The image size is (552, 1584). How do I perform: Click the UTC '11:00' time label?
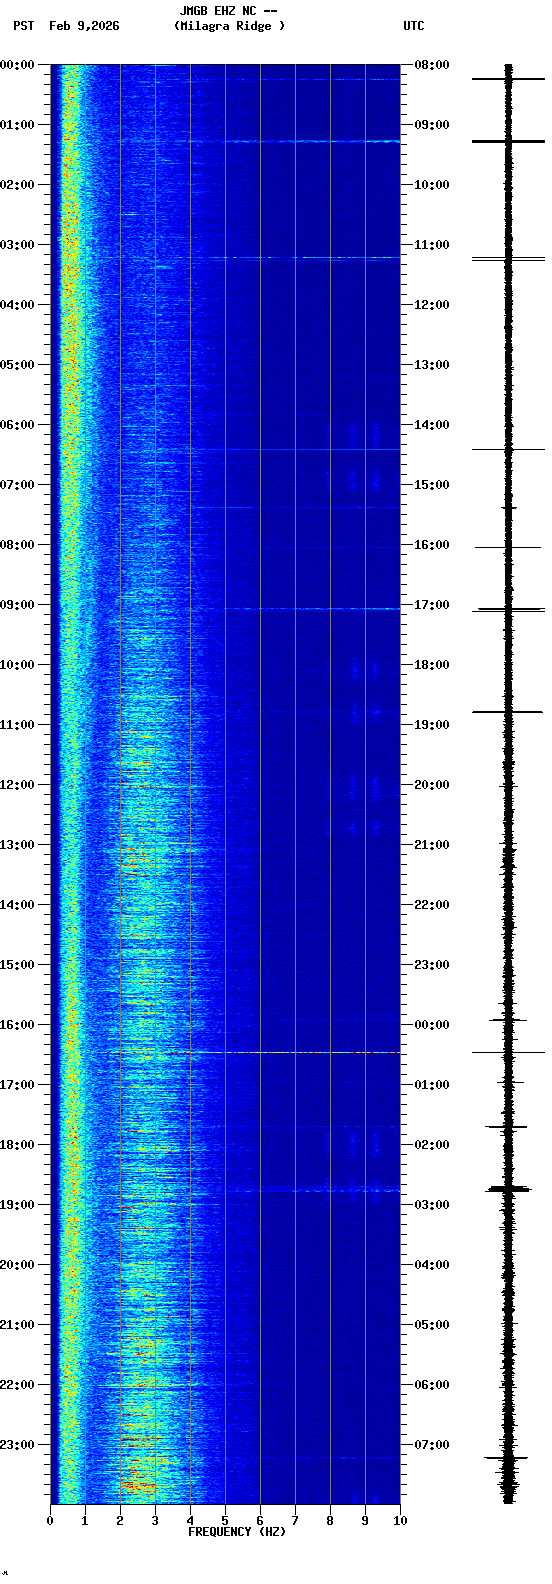click(432, 245)
